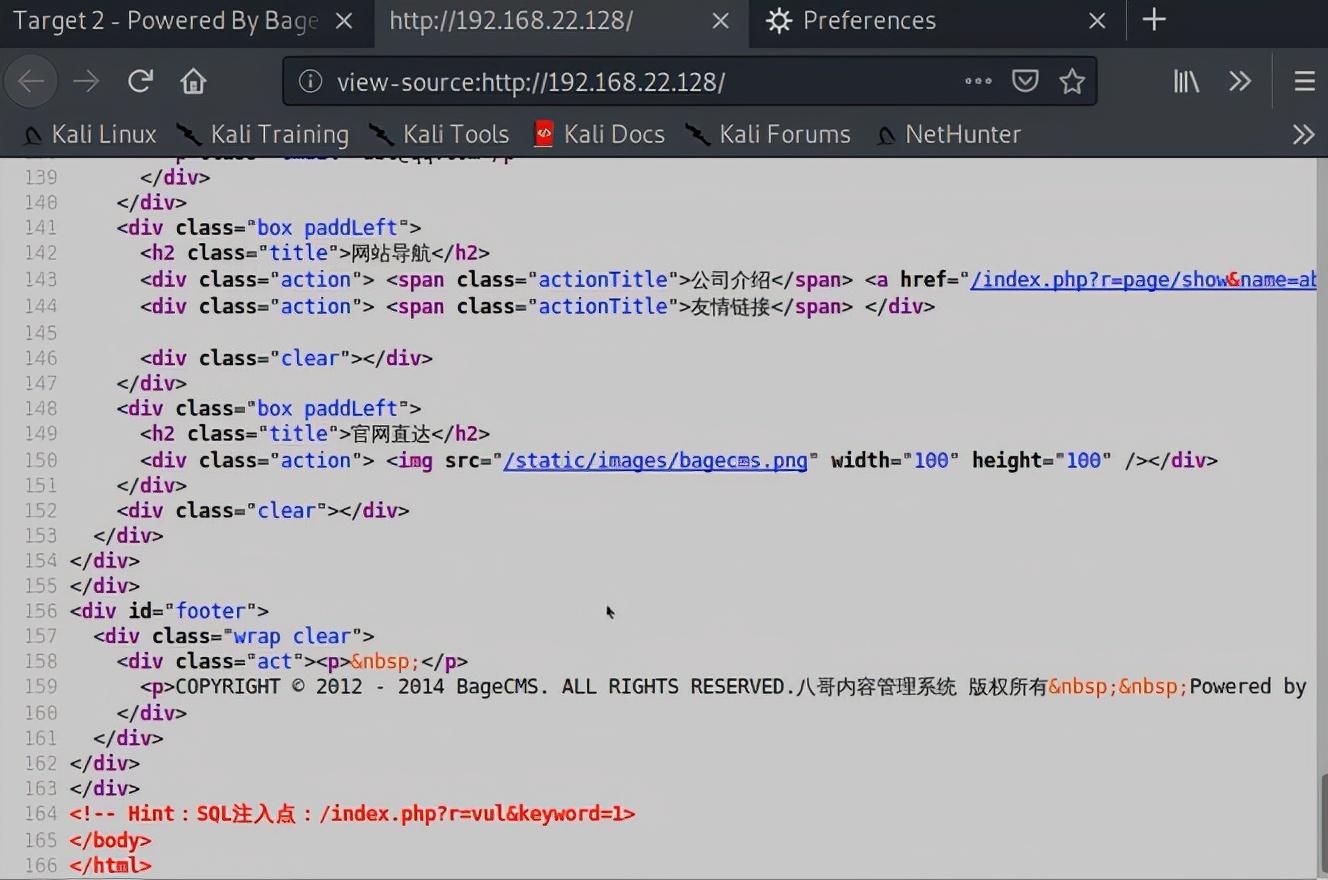Screen dimensions: 1328x880
Task: Close the Preferences tab
Action: pyautogui.click(x=1097, y=21)
